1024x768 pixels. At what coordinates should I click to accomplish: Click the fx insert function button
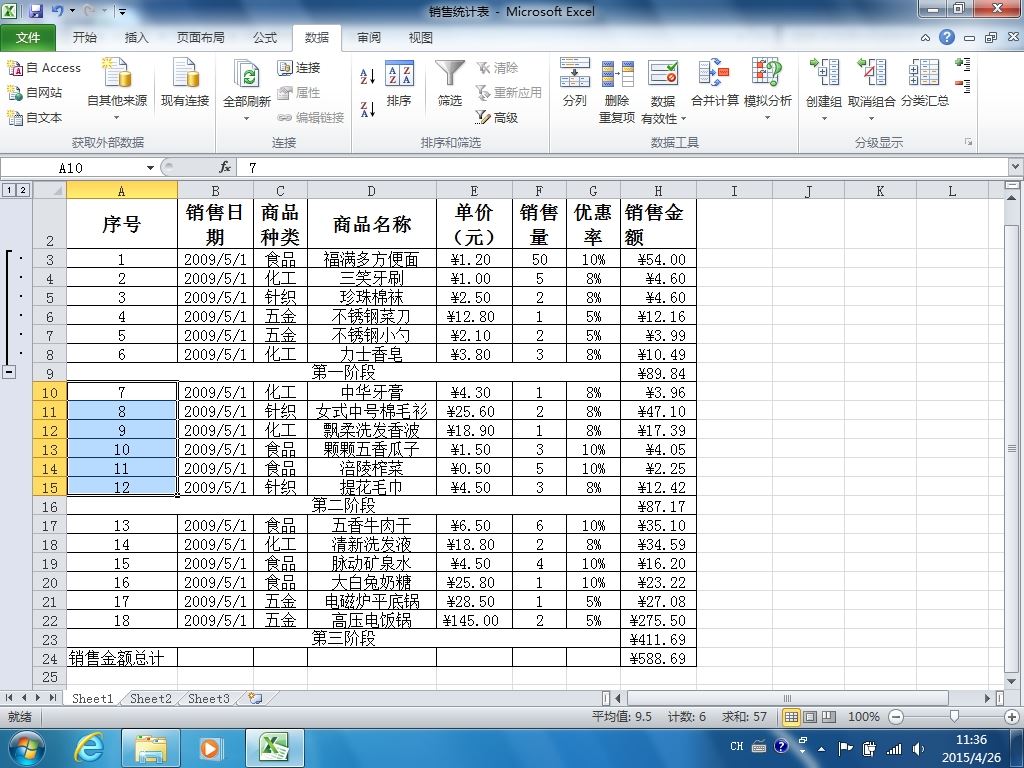[225, 167]
